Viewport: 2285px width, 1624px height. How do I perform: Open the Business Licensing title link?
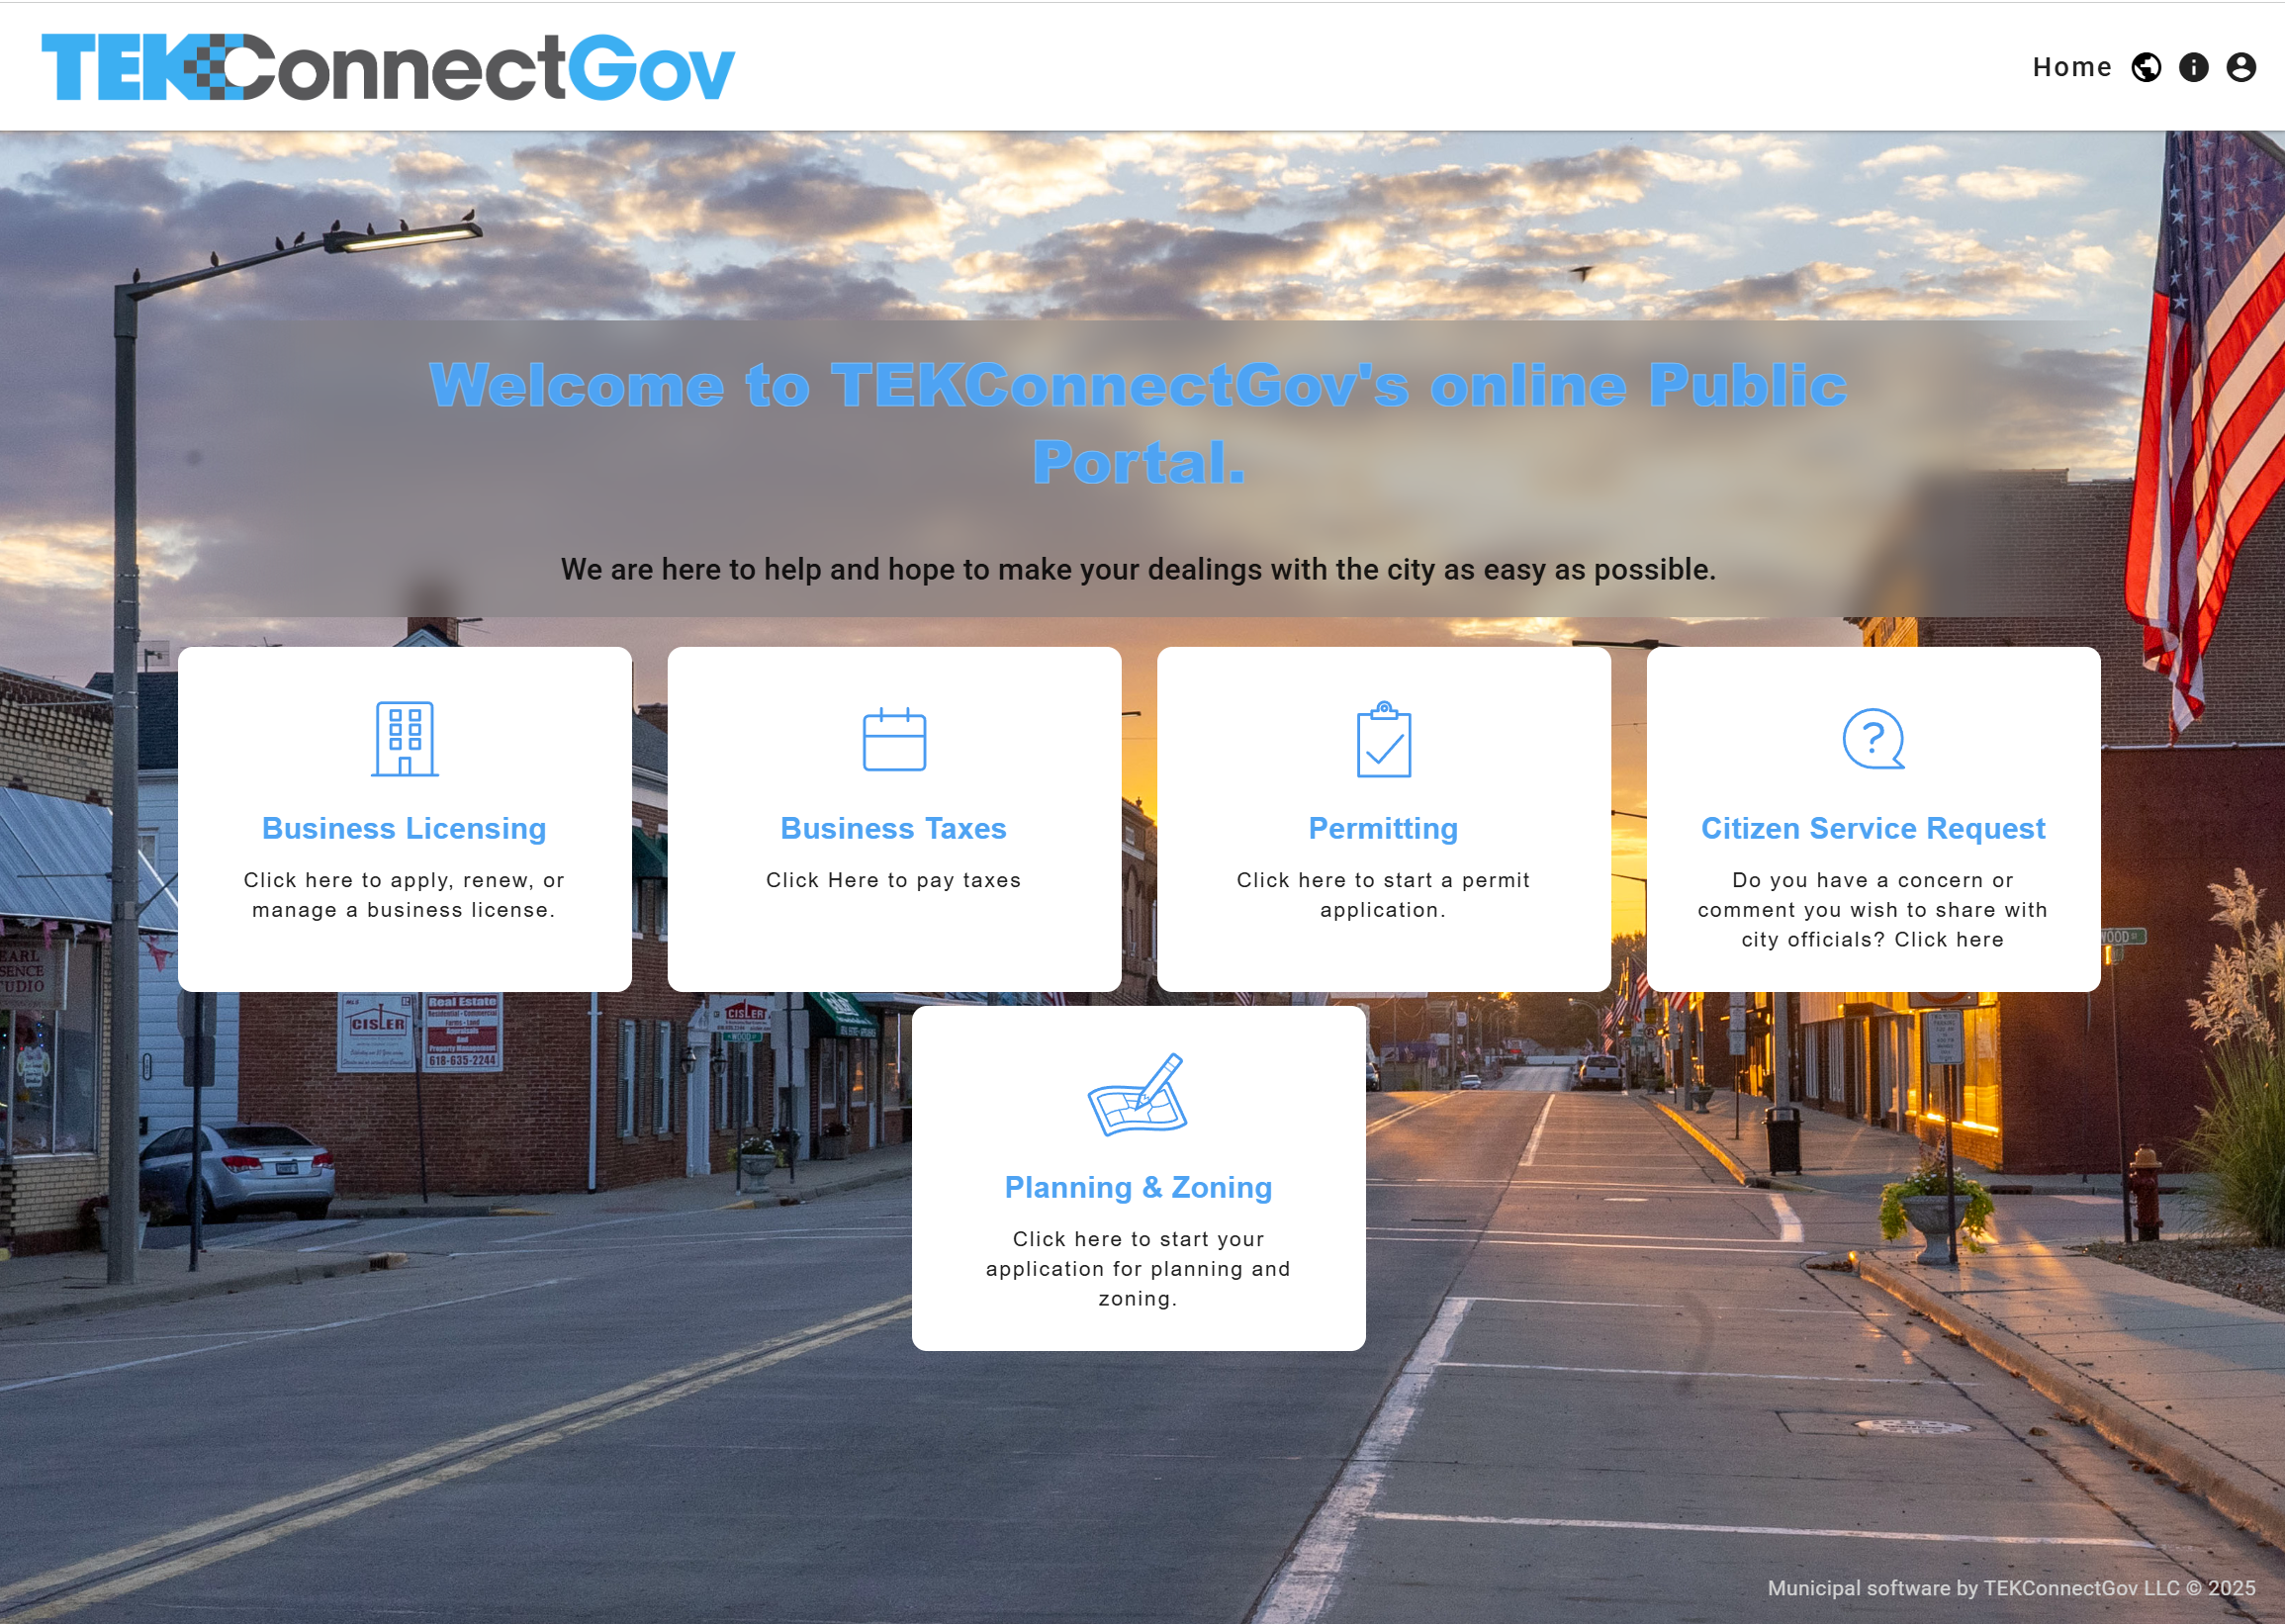point(404,828)
